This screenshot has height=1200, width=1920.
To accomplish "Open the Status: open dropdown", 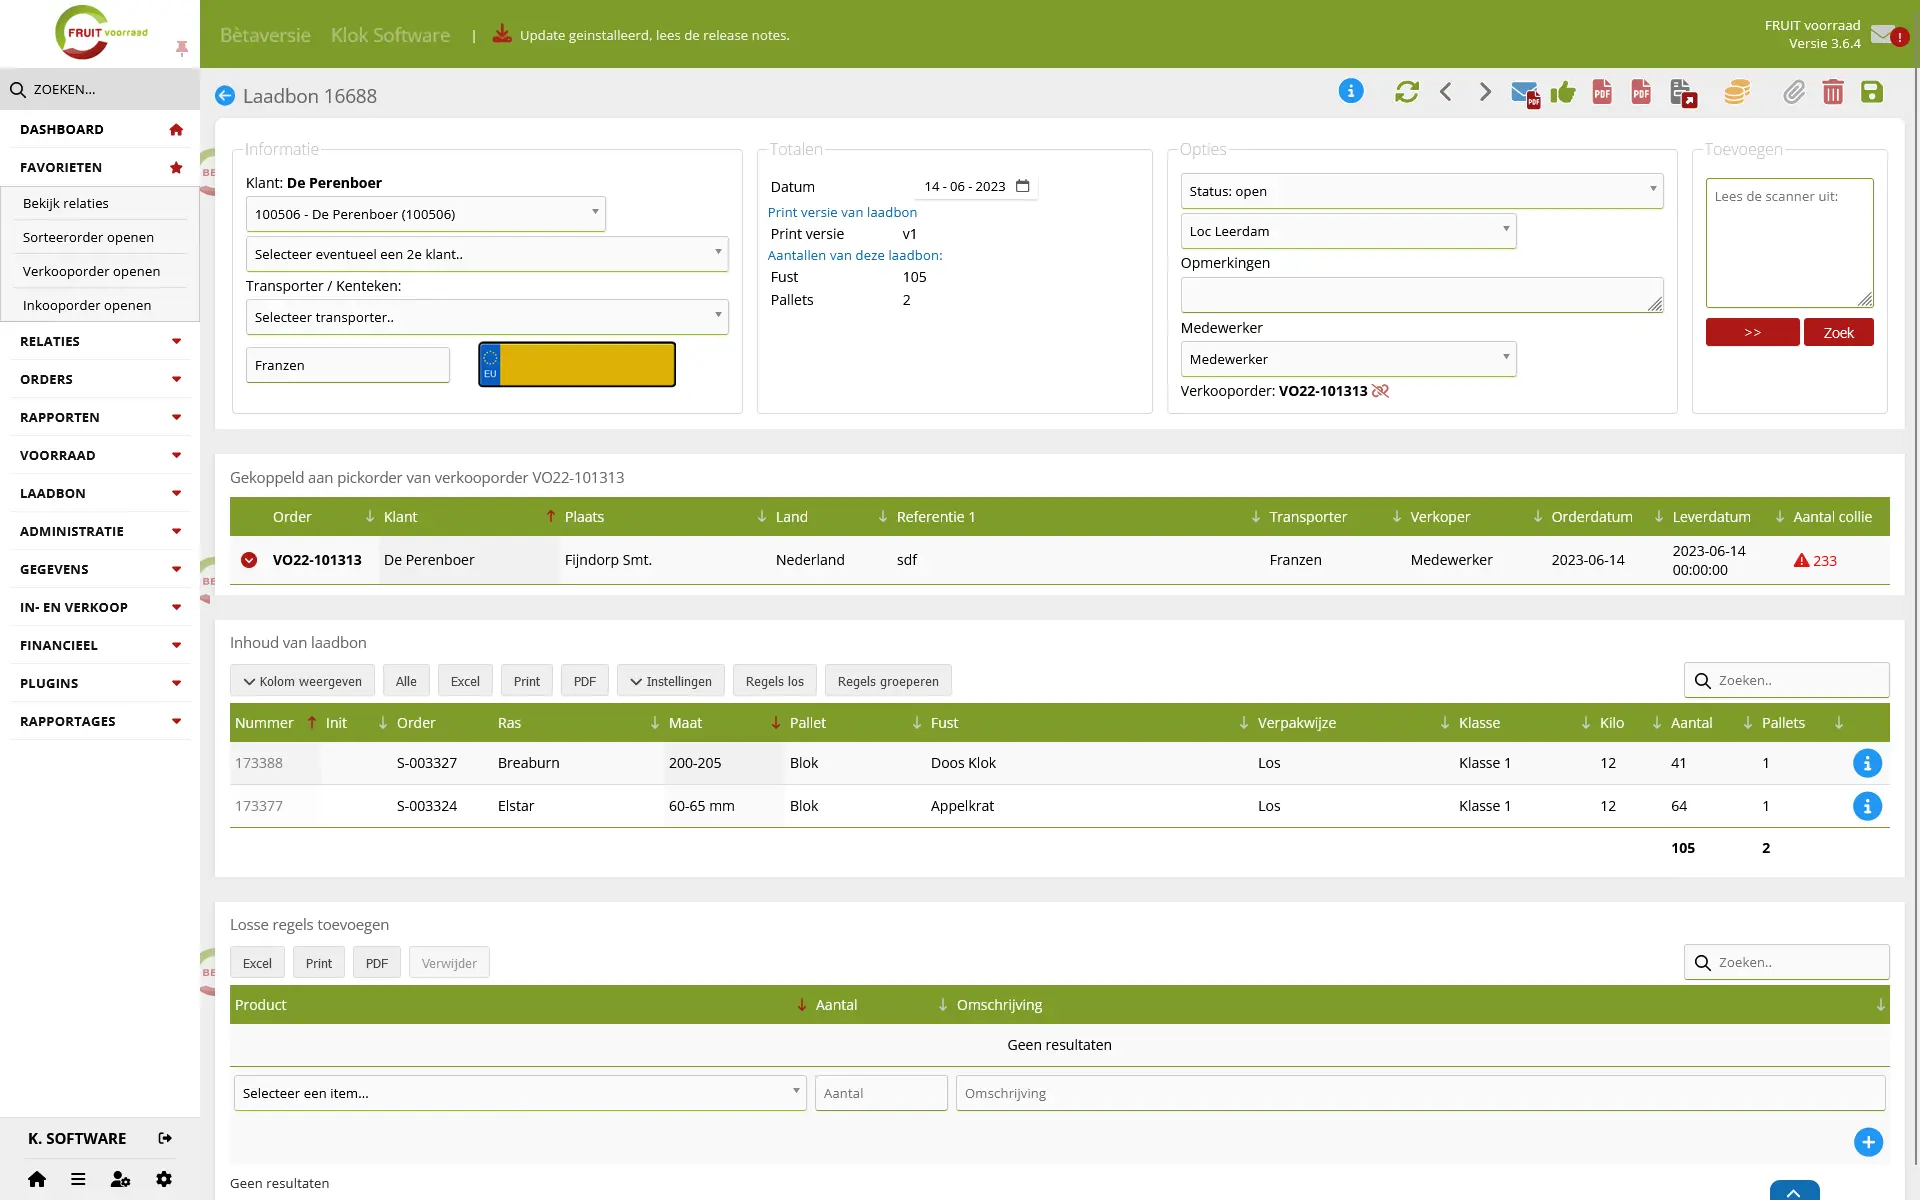I will 1421,191.
